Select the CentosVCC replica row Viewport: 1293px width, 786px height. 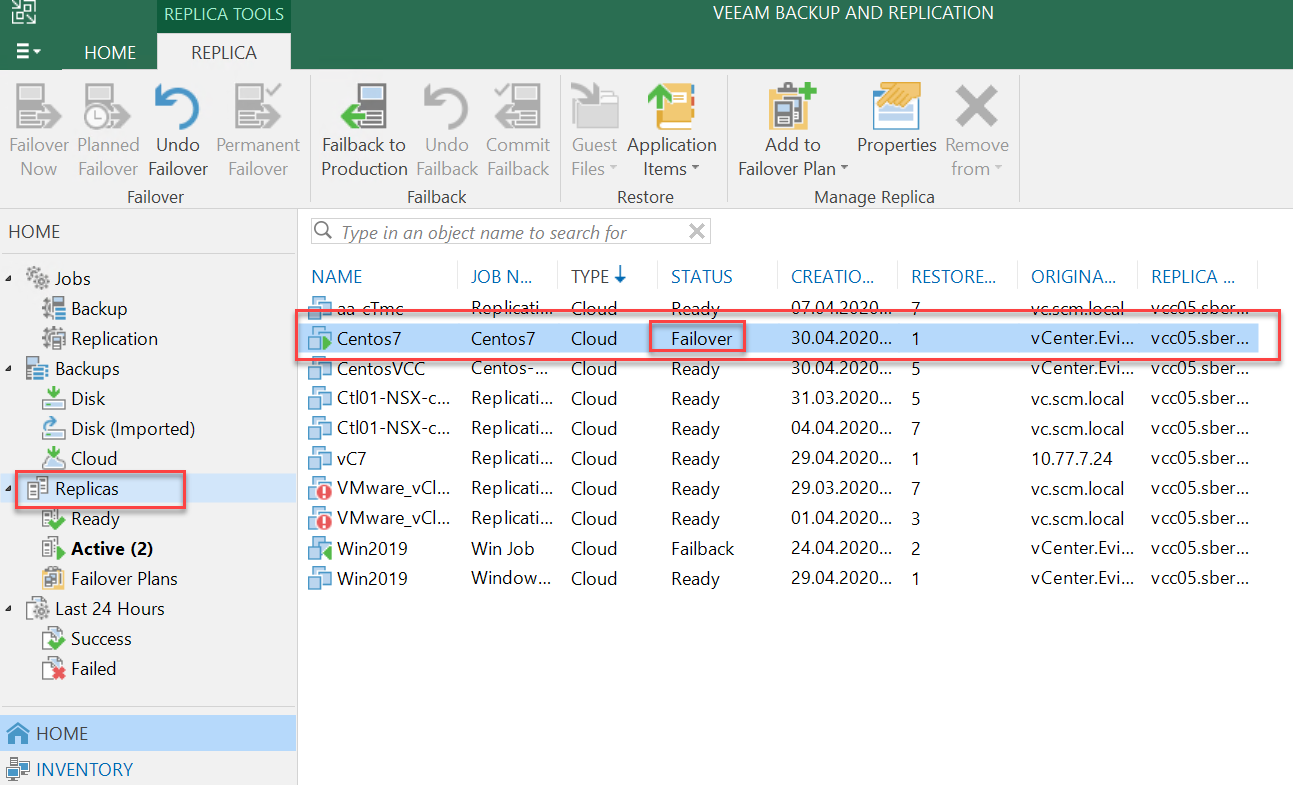[x=780, y=369]
